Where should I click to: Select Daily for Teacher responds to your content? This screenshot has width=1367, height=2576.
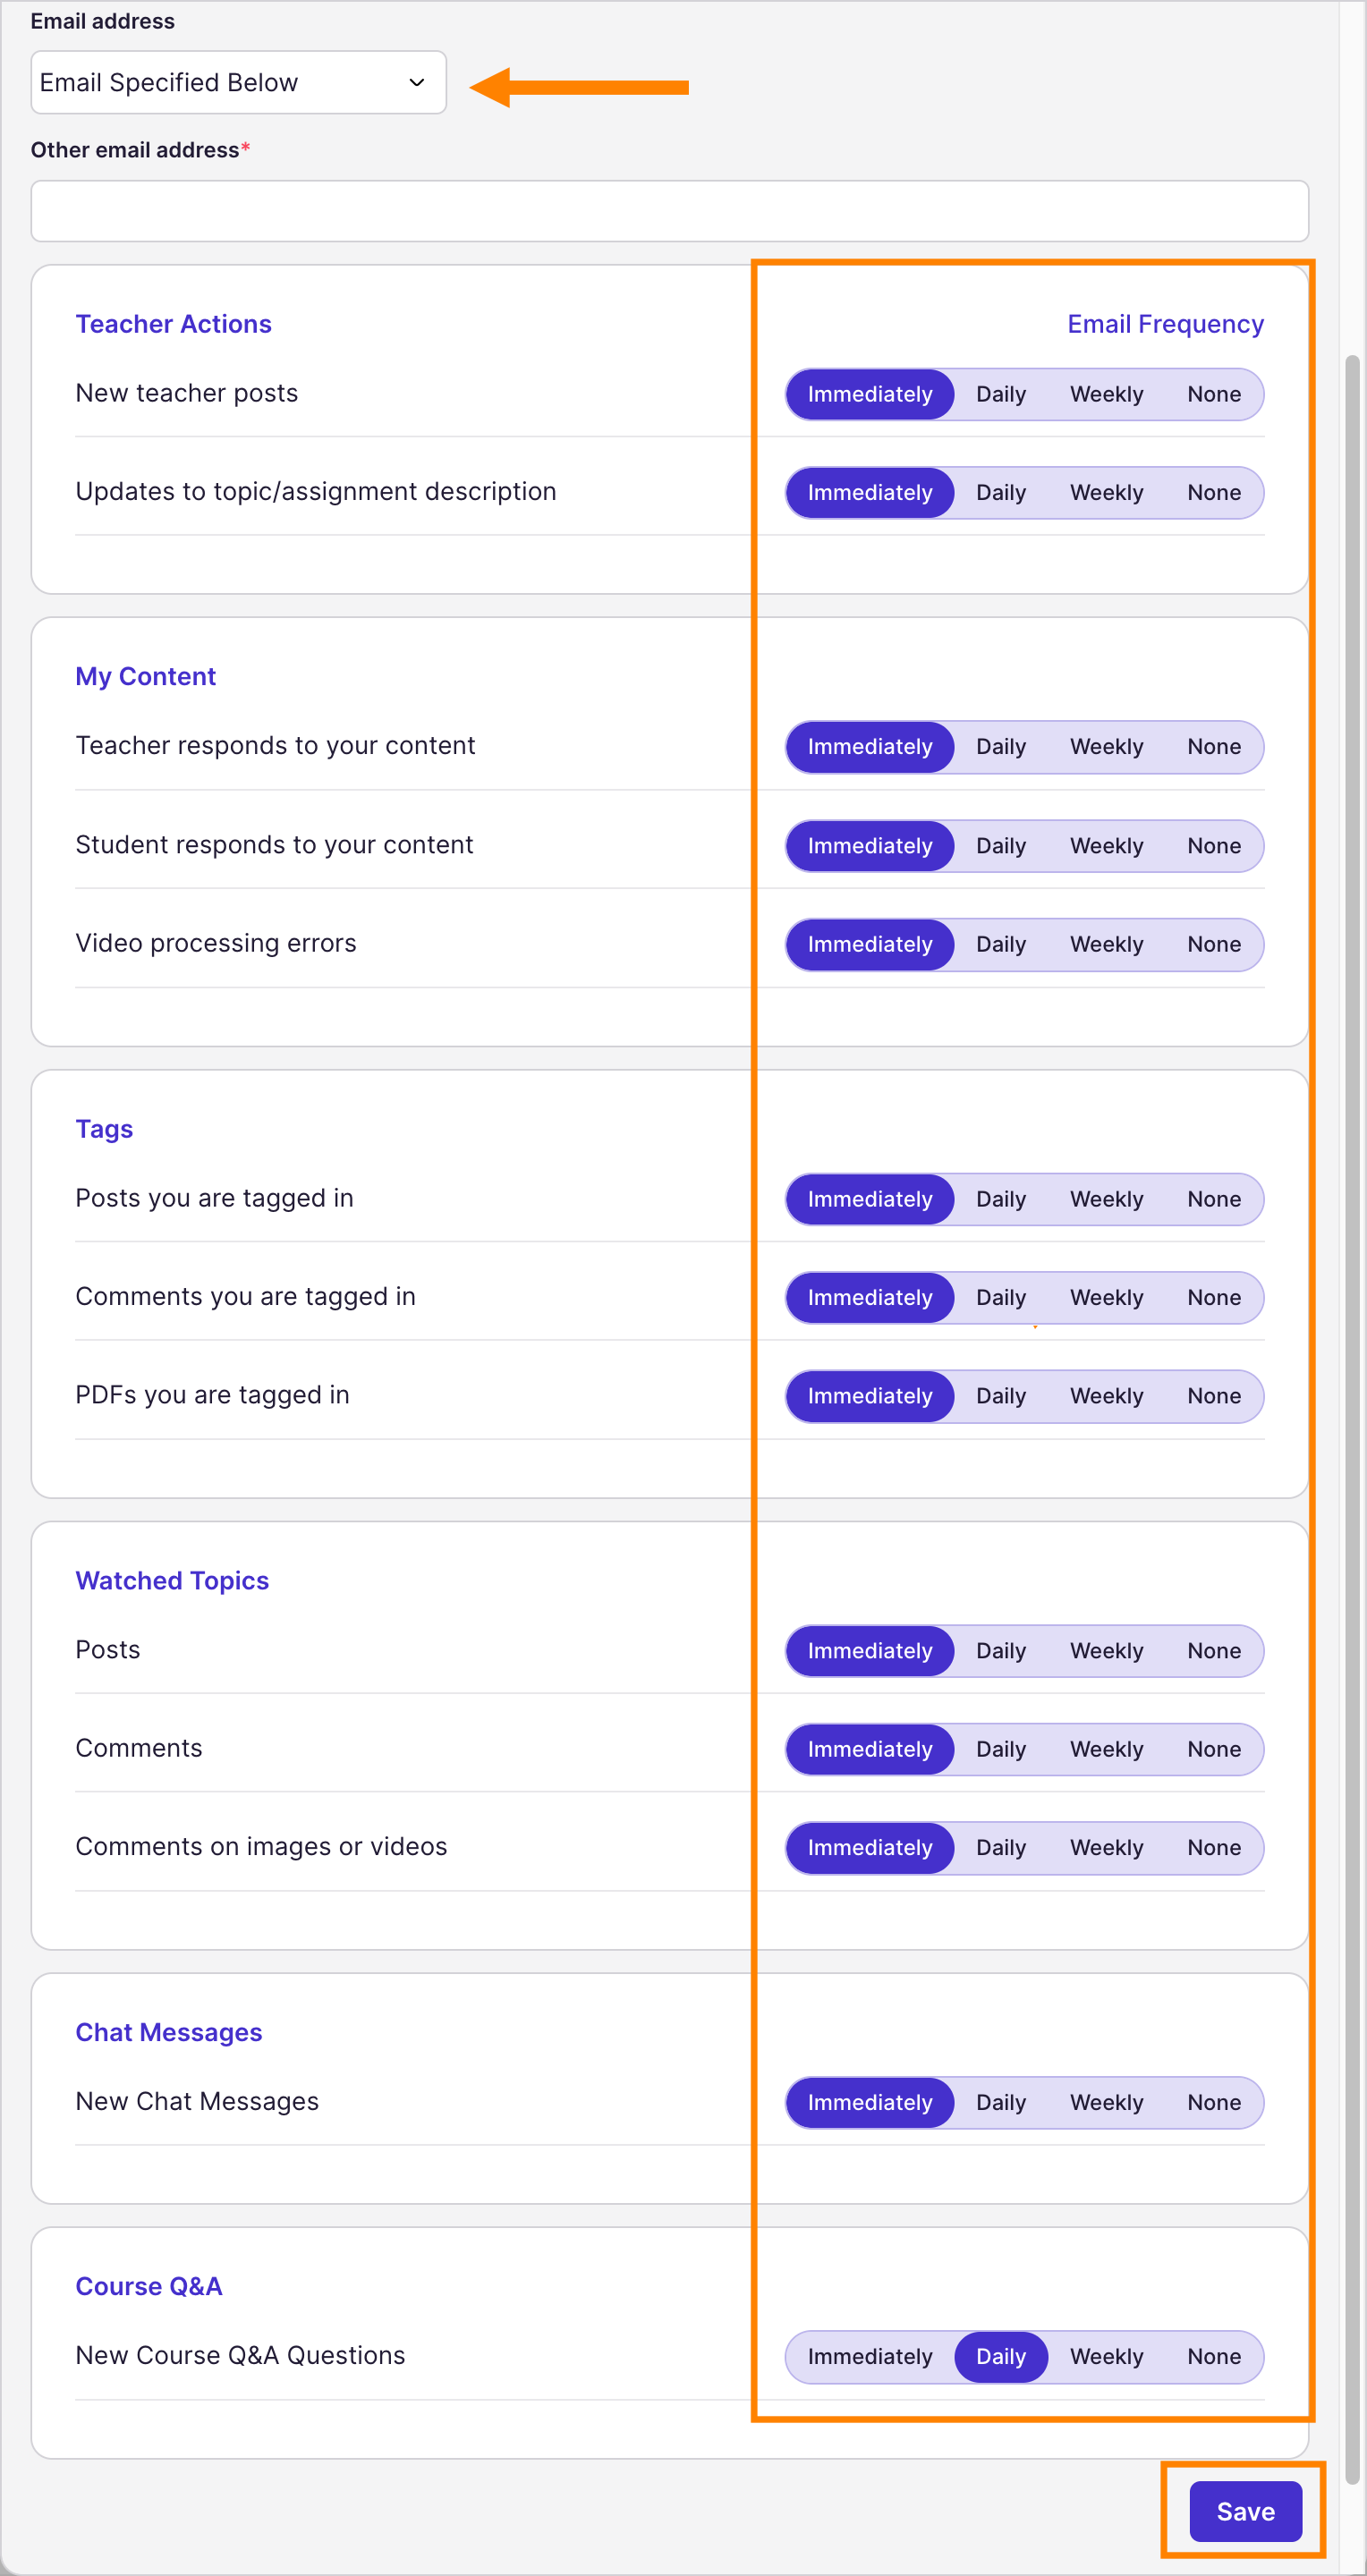(x=1000, y=747)
